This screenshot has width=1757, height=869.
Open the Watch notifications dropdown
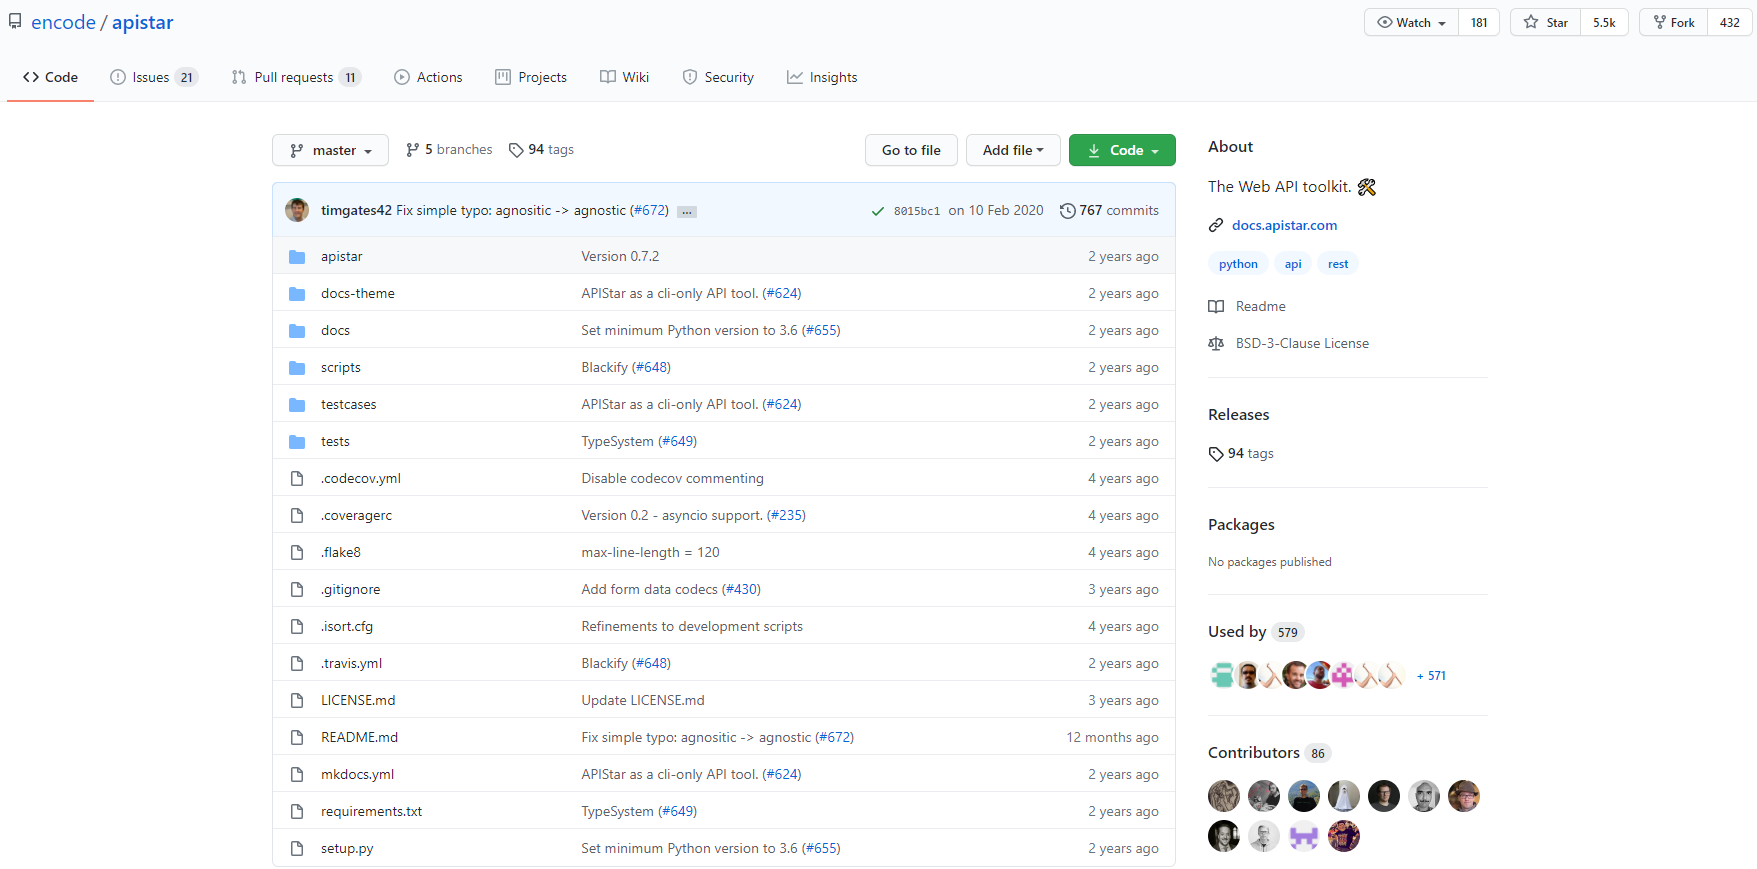coord(1411,22)
